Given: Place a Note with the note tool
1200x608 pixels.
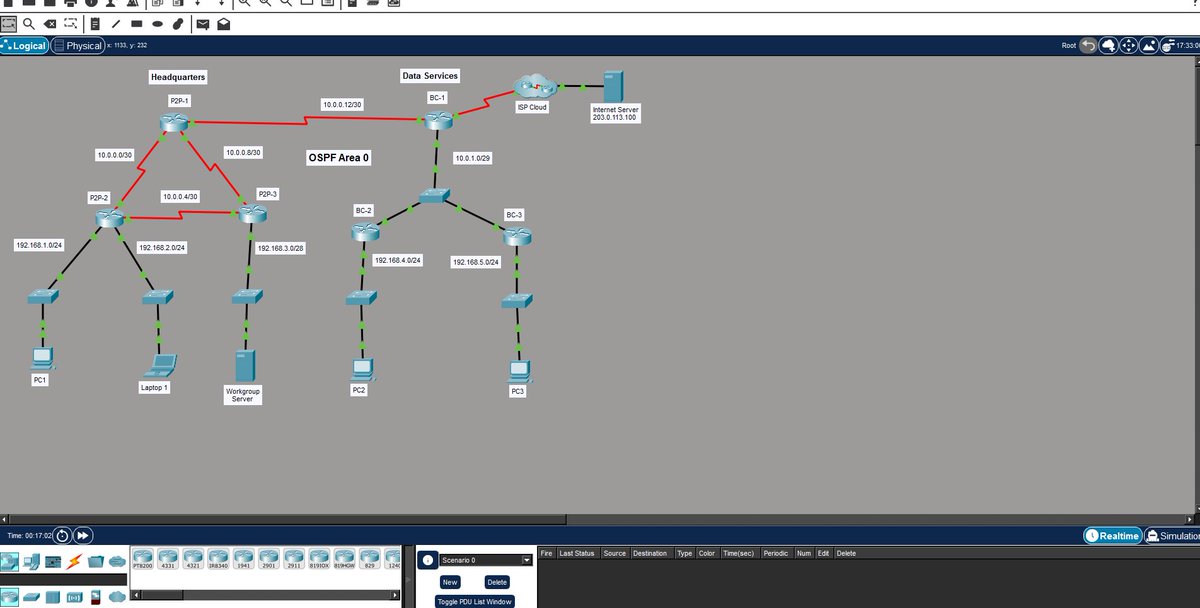Looking at the screenshot, I should tap(97, 23).
